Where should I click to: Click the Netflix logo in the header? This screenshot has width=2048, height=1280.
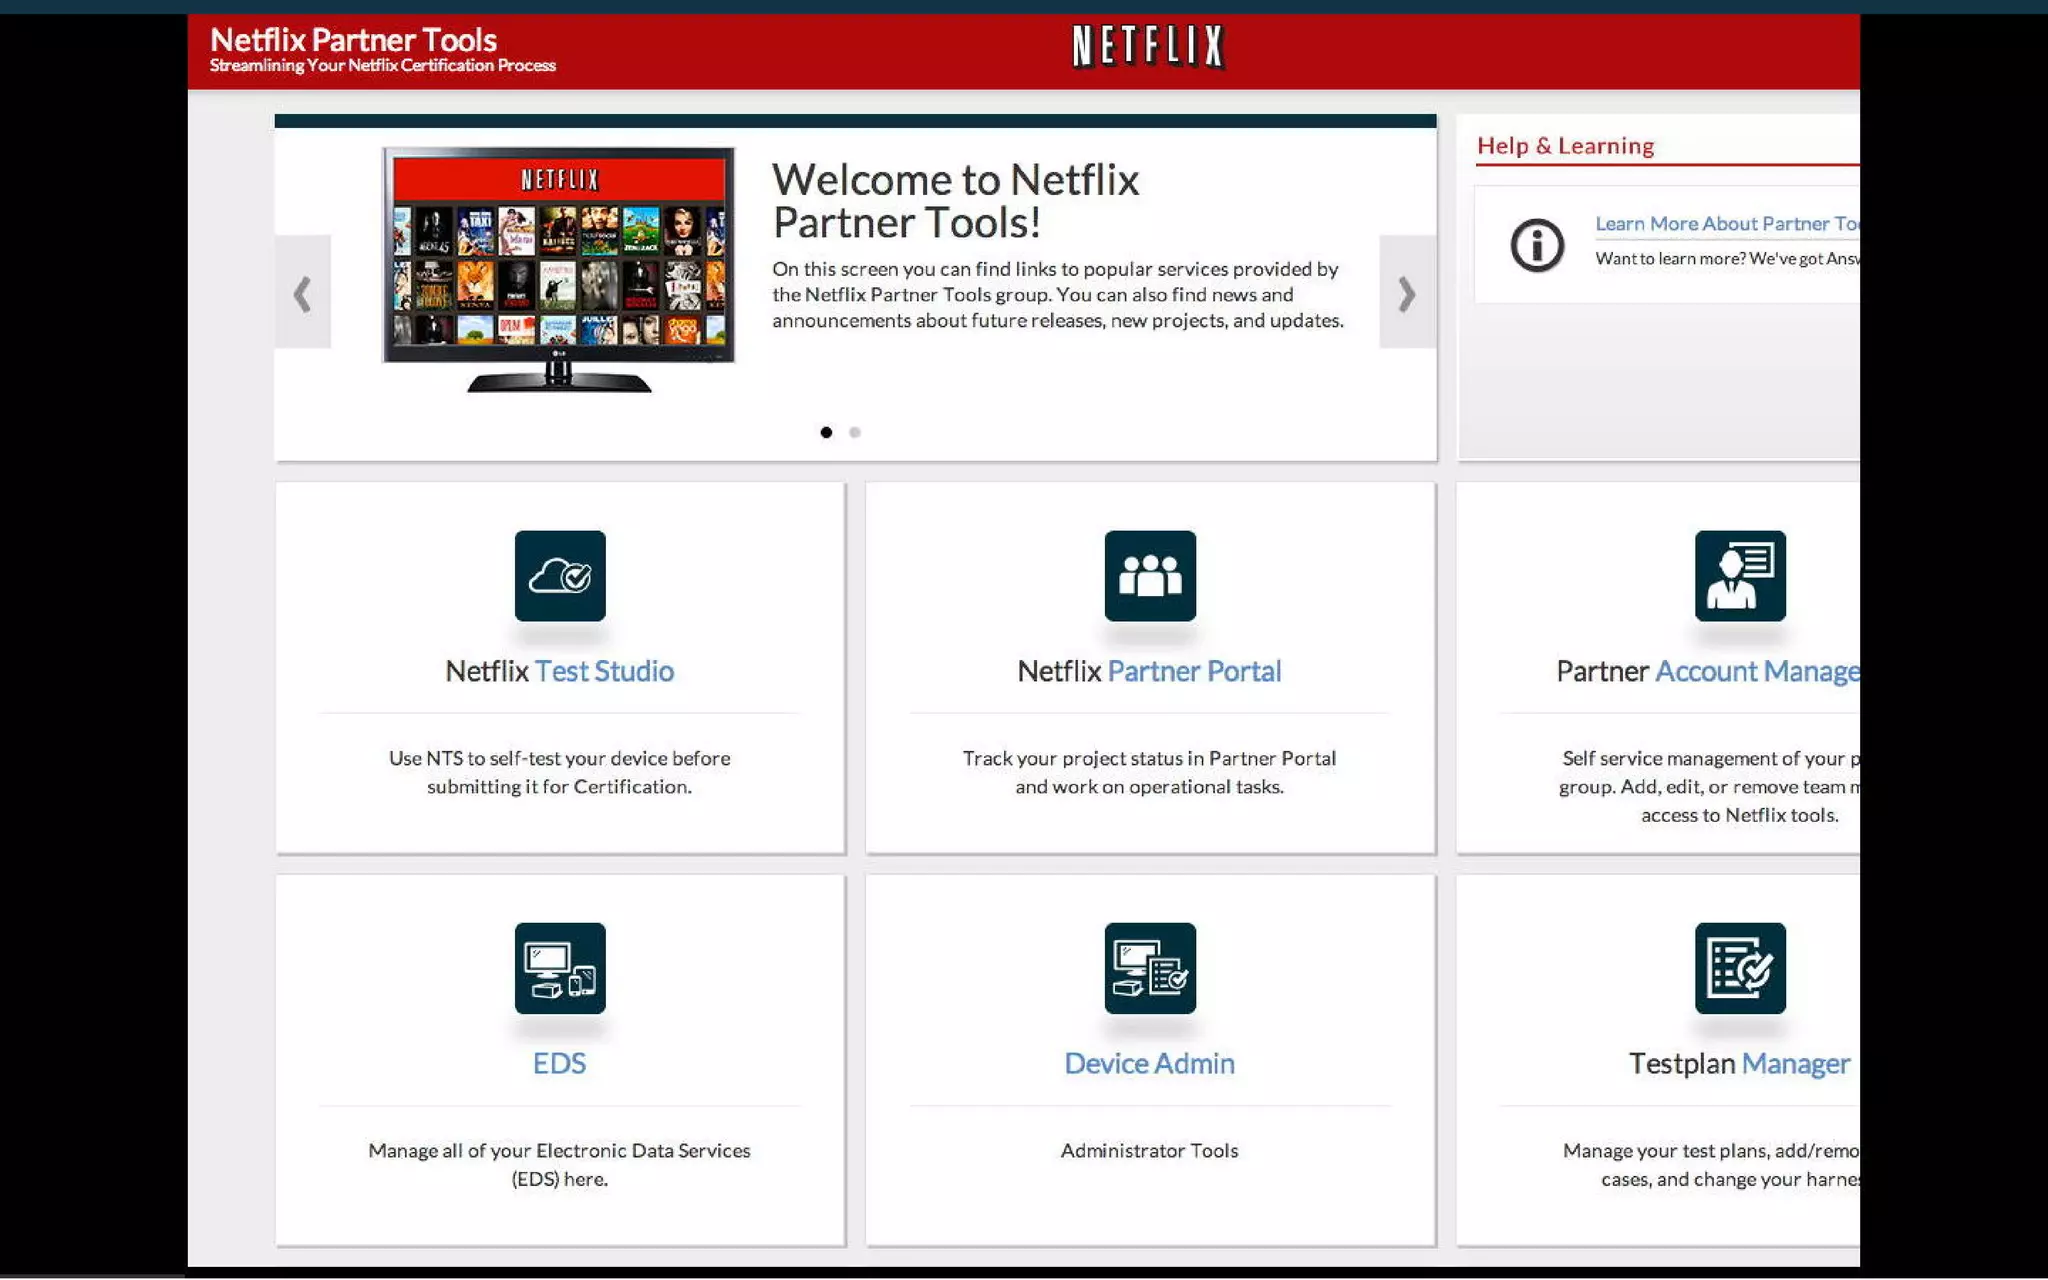tap(1148, 46)
